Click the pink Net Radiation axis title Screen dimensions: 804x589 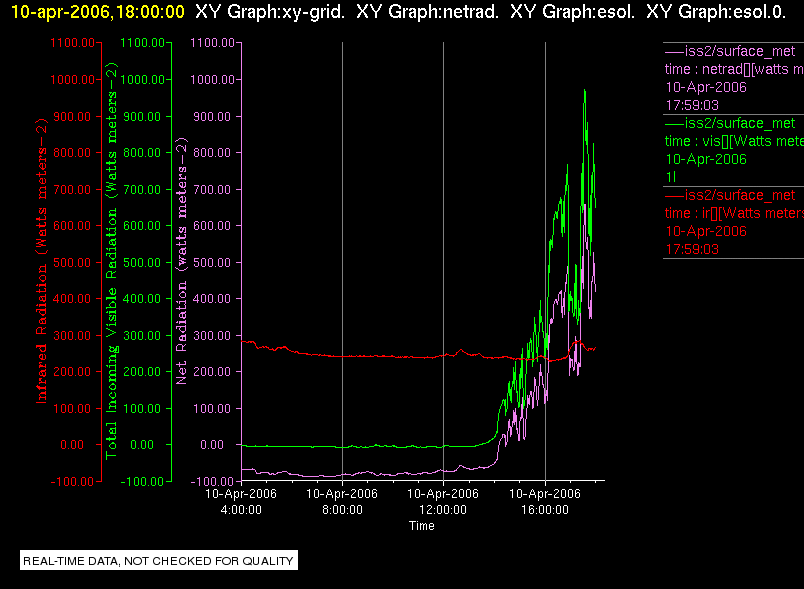pyautogui.click(x=182, y=261)
